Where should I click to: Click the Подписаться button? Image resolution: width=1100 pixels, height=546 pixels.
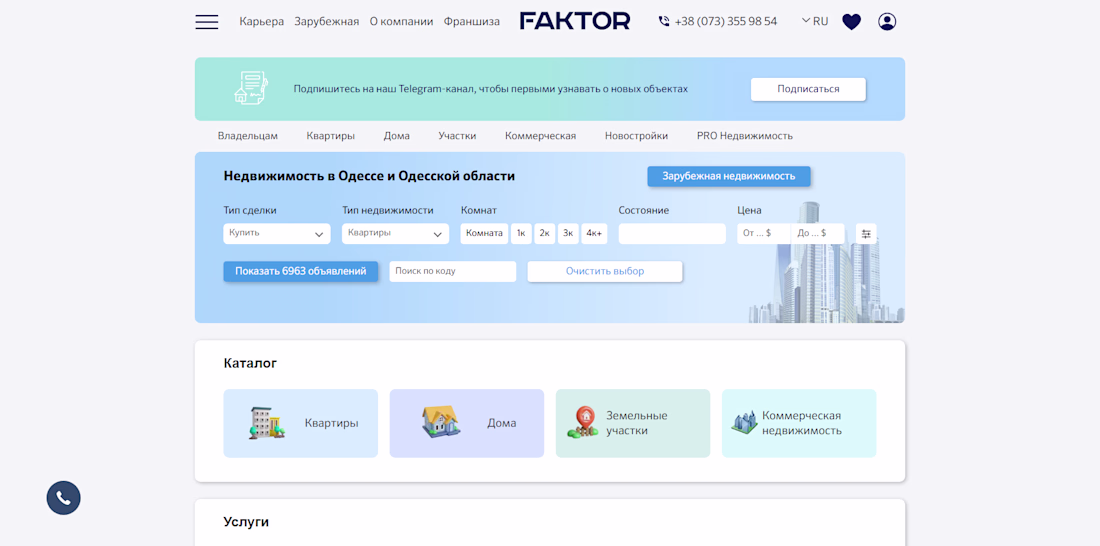[808, 89]
